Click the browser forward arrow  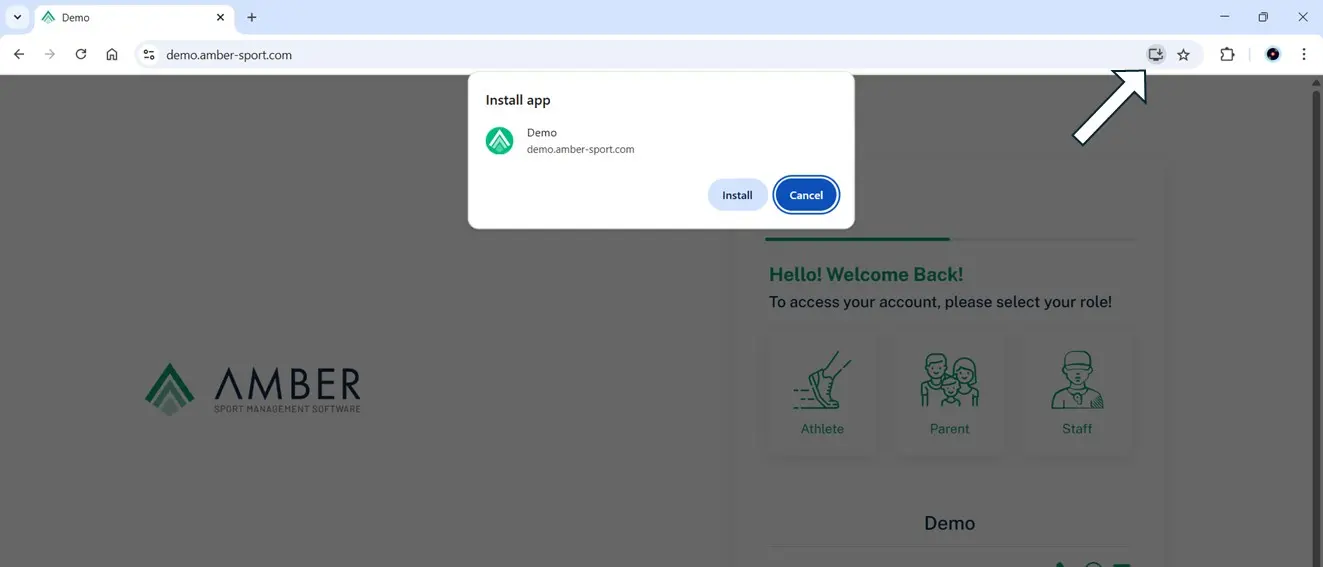tap(50, 55)
